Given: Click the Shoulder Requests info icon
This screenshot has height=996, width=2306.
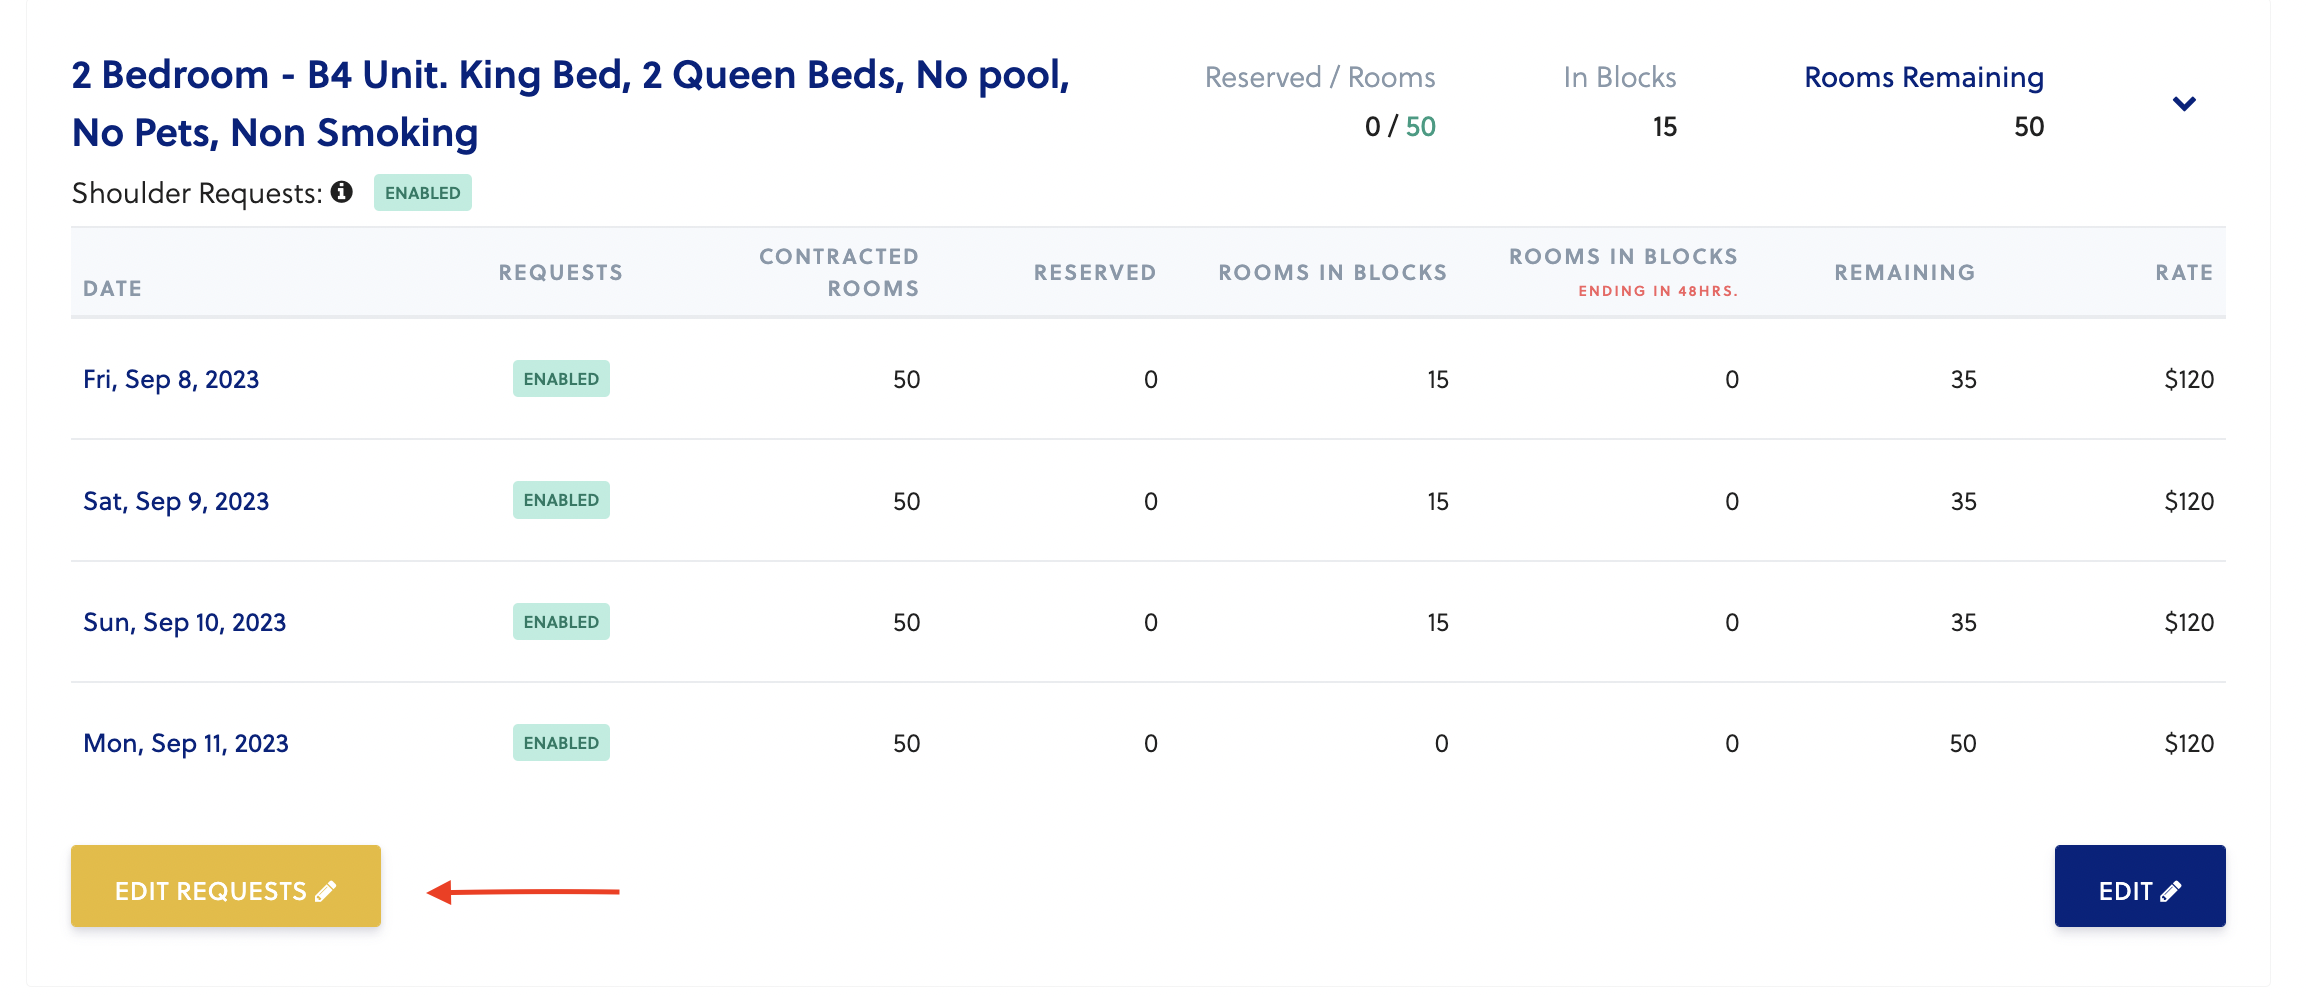Looking at the screenshot, I should 342,192.
